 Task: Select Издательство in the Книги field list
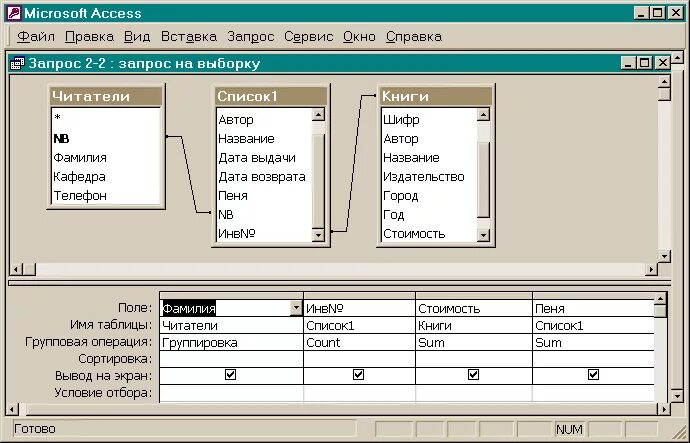coord(429,176)
